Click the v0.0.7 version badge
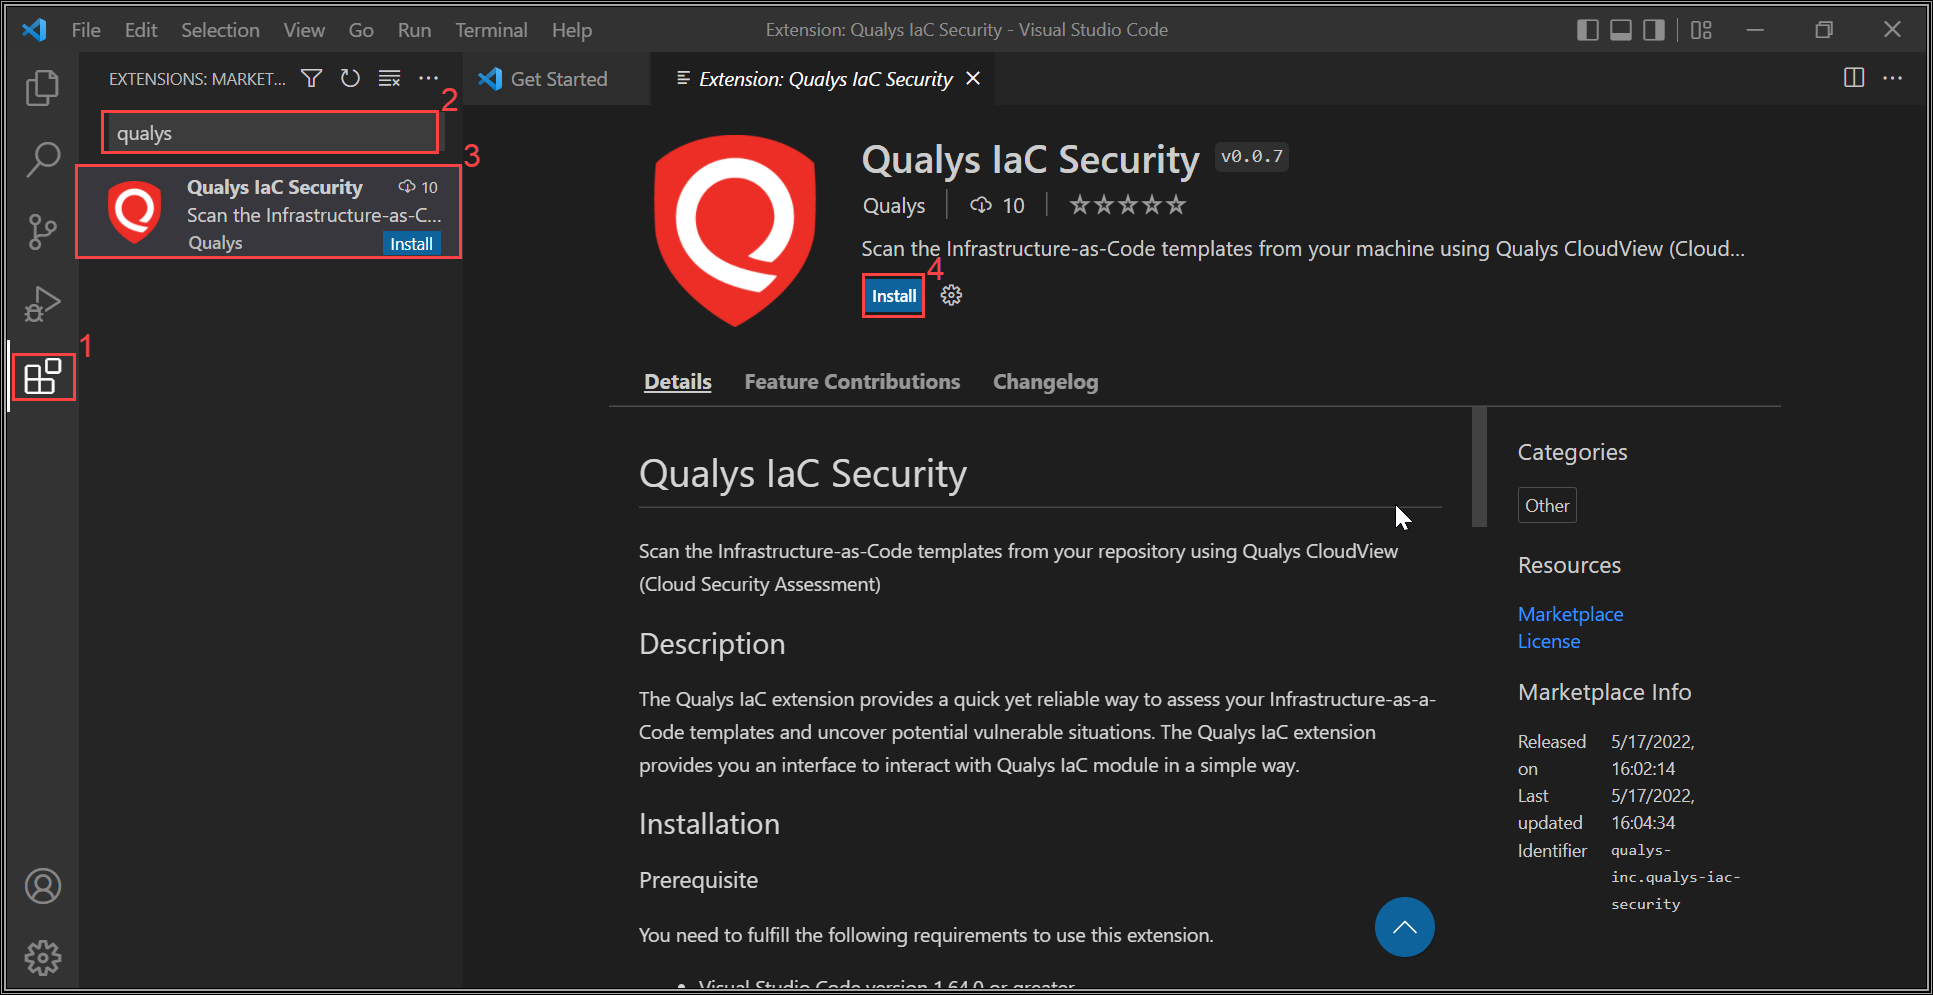This screenshot has height=995, width=1933. click(x=1251, y=157)
